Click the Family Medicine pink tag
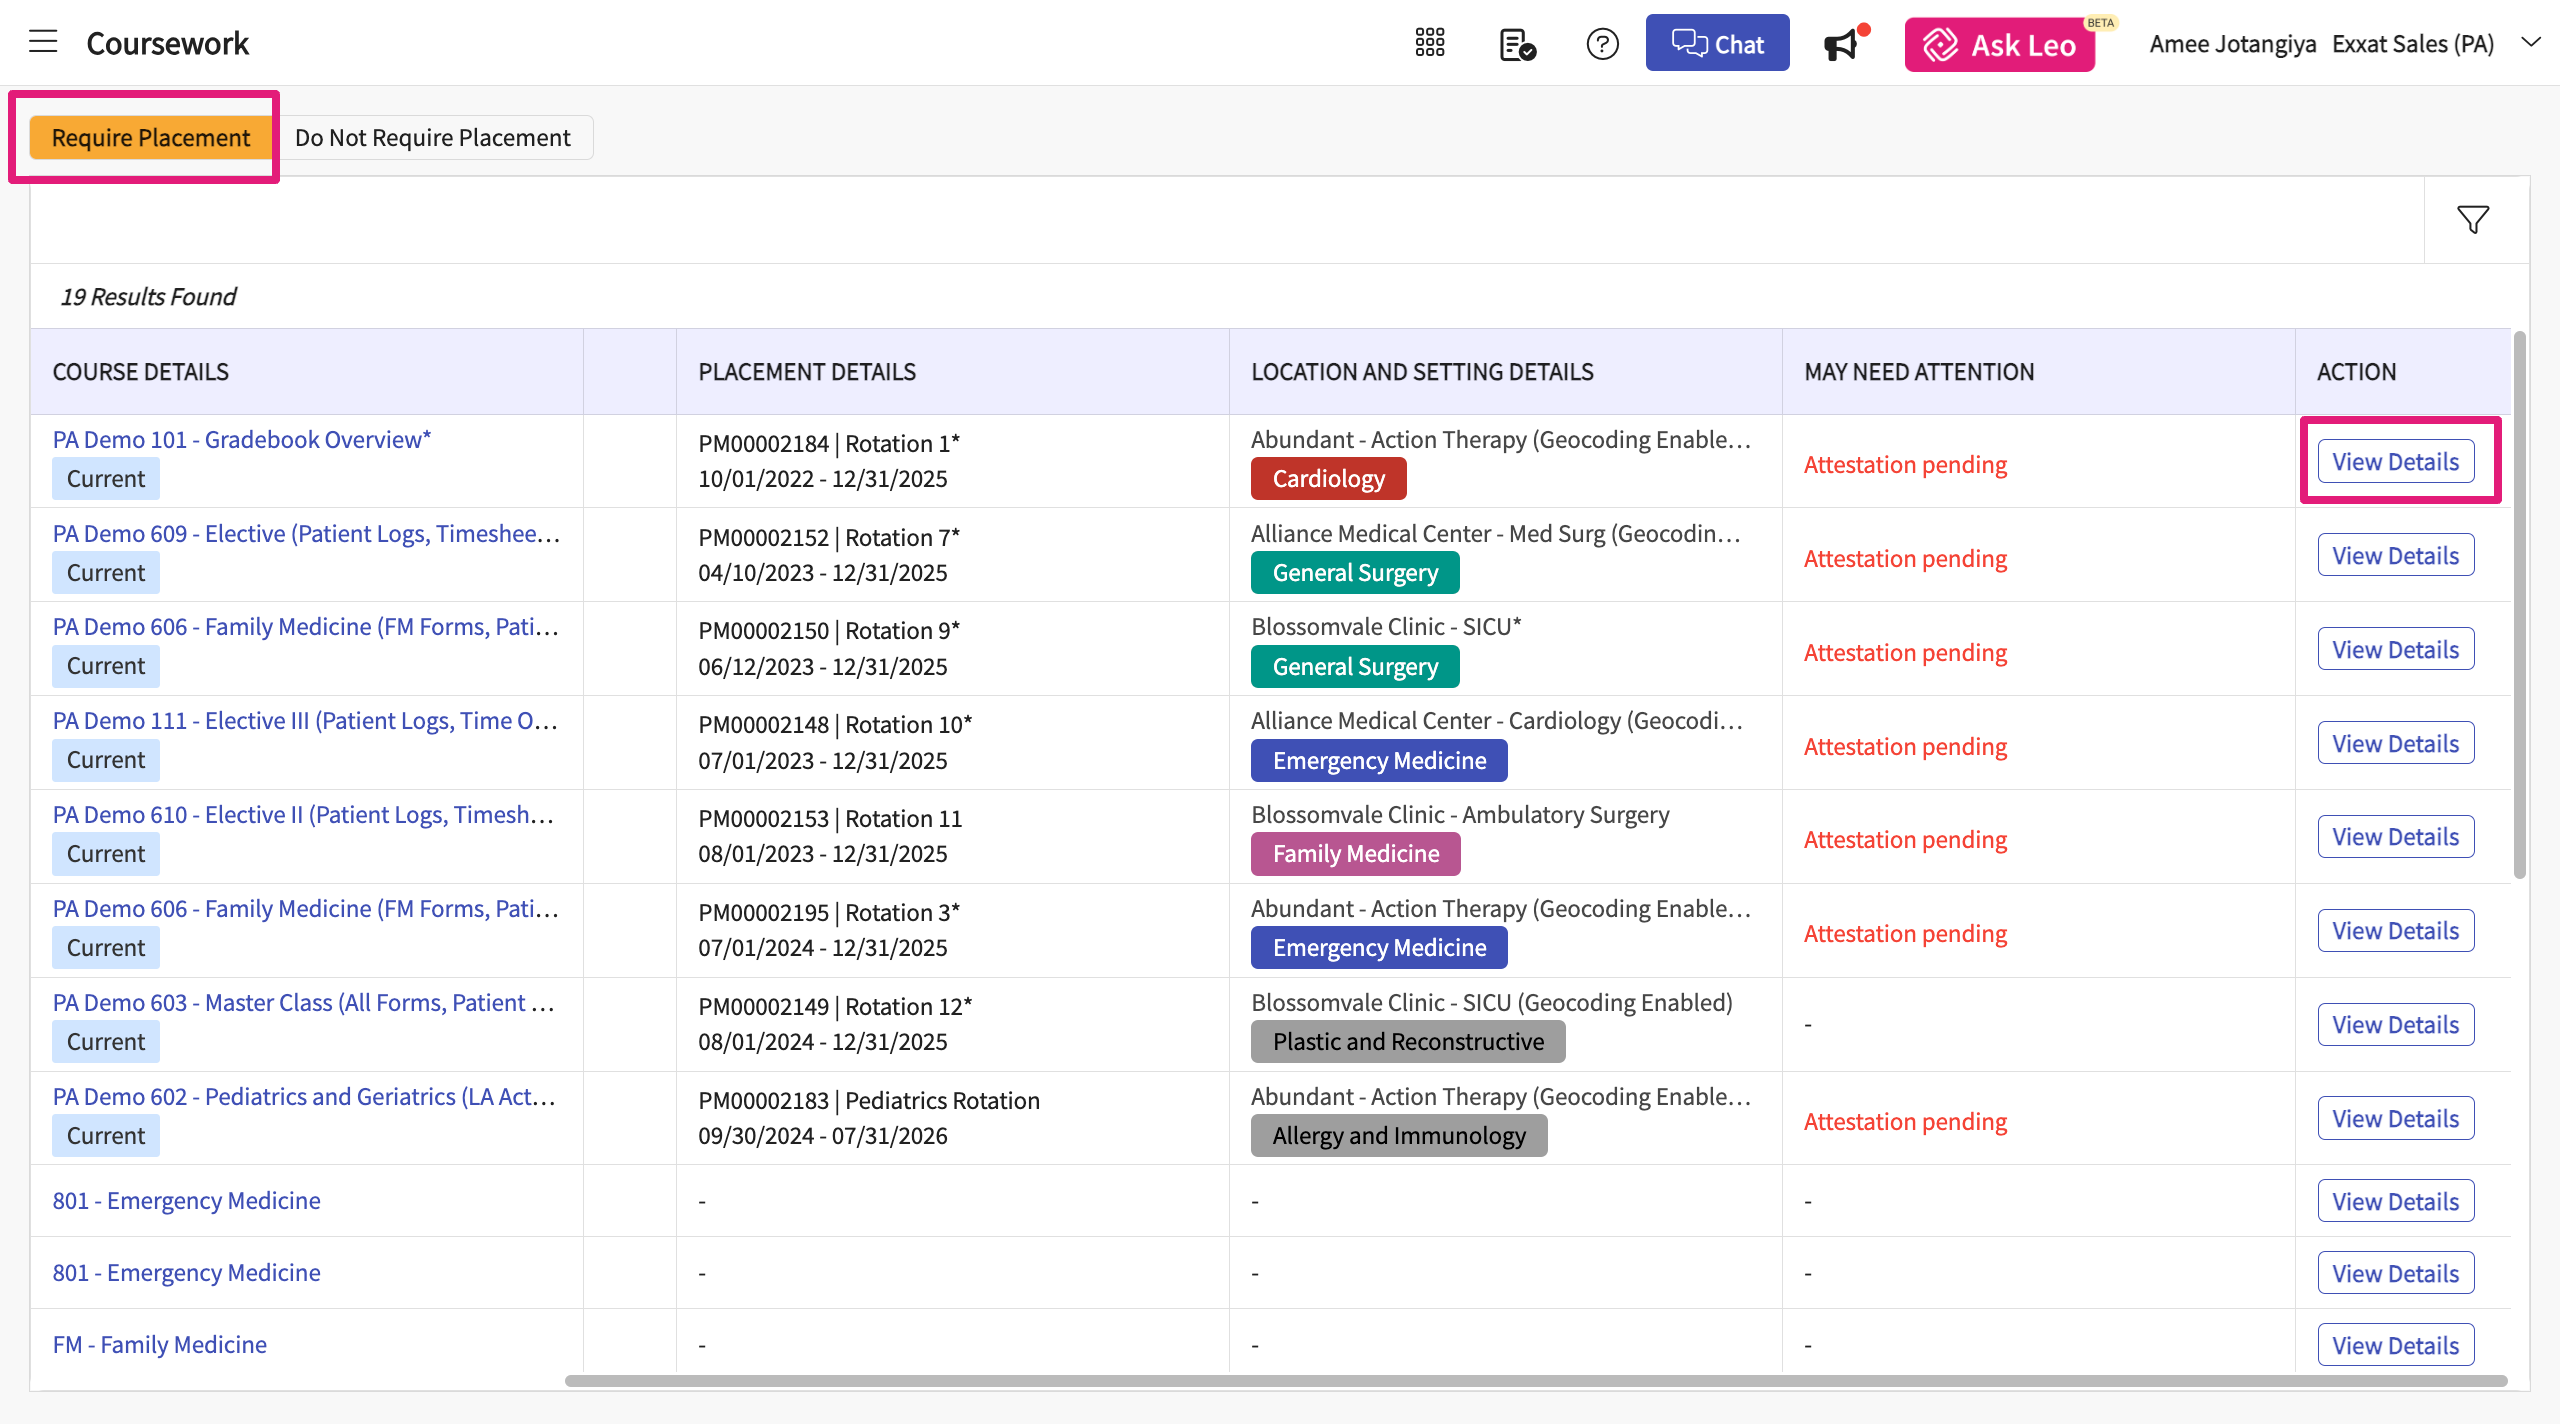This screenshot has height=1424, width=2560. click(x=1355, y=854)
